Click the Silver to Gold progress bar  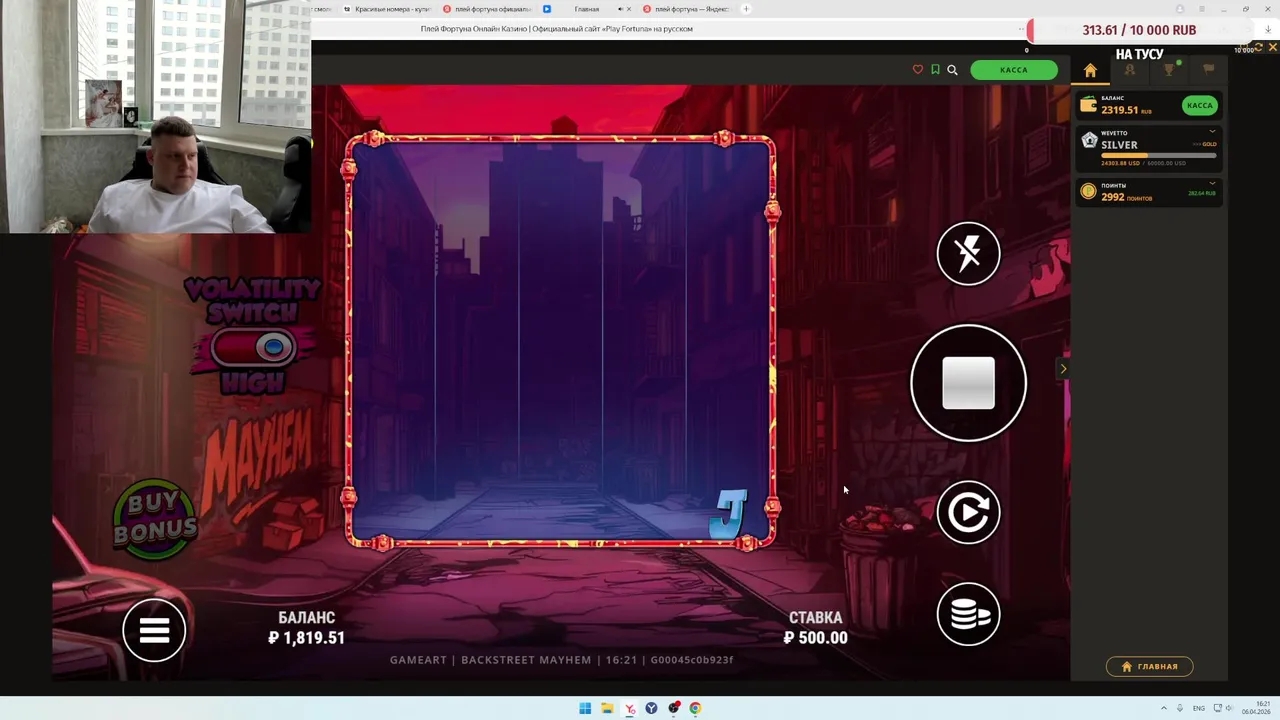pos(1159,155)
